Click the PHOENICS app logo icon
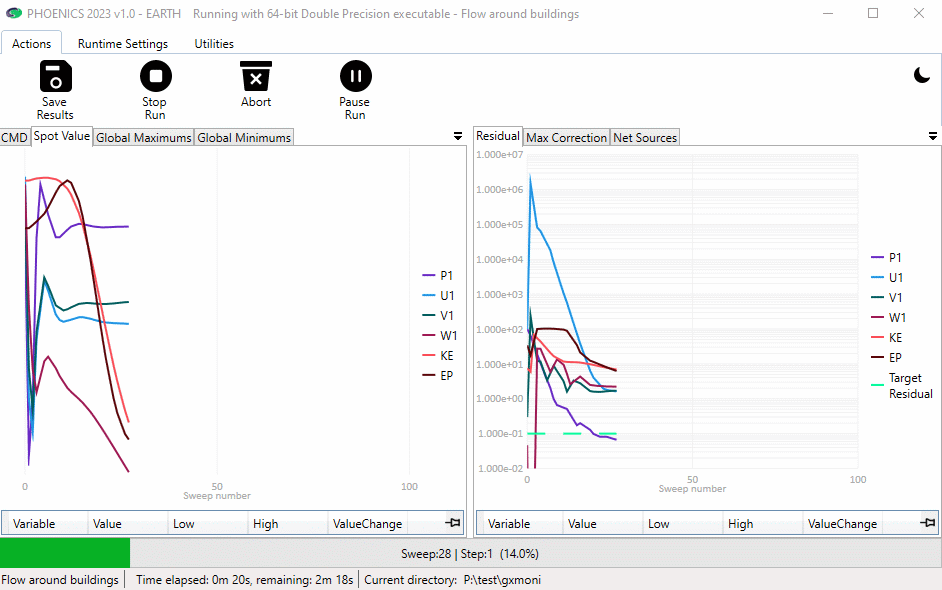This screenshot has width=942, height=590. (13, 14)
